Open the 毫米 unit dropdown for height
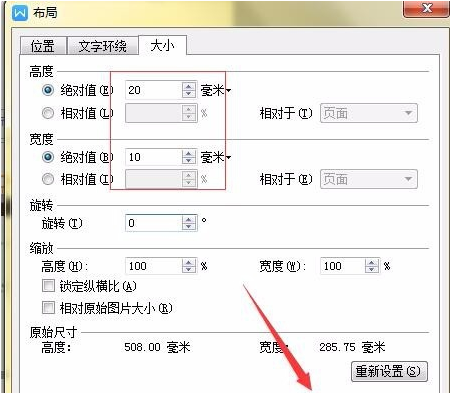 [216, 90]
